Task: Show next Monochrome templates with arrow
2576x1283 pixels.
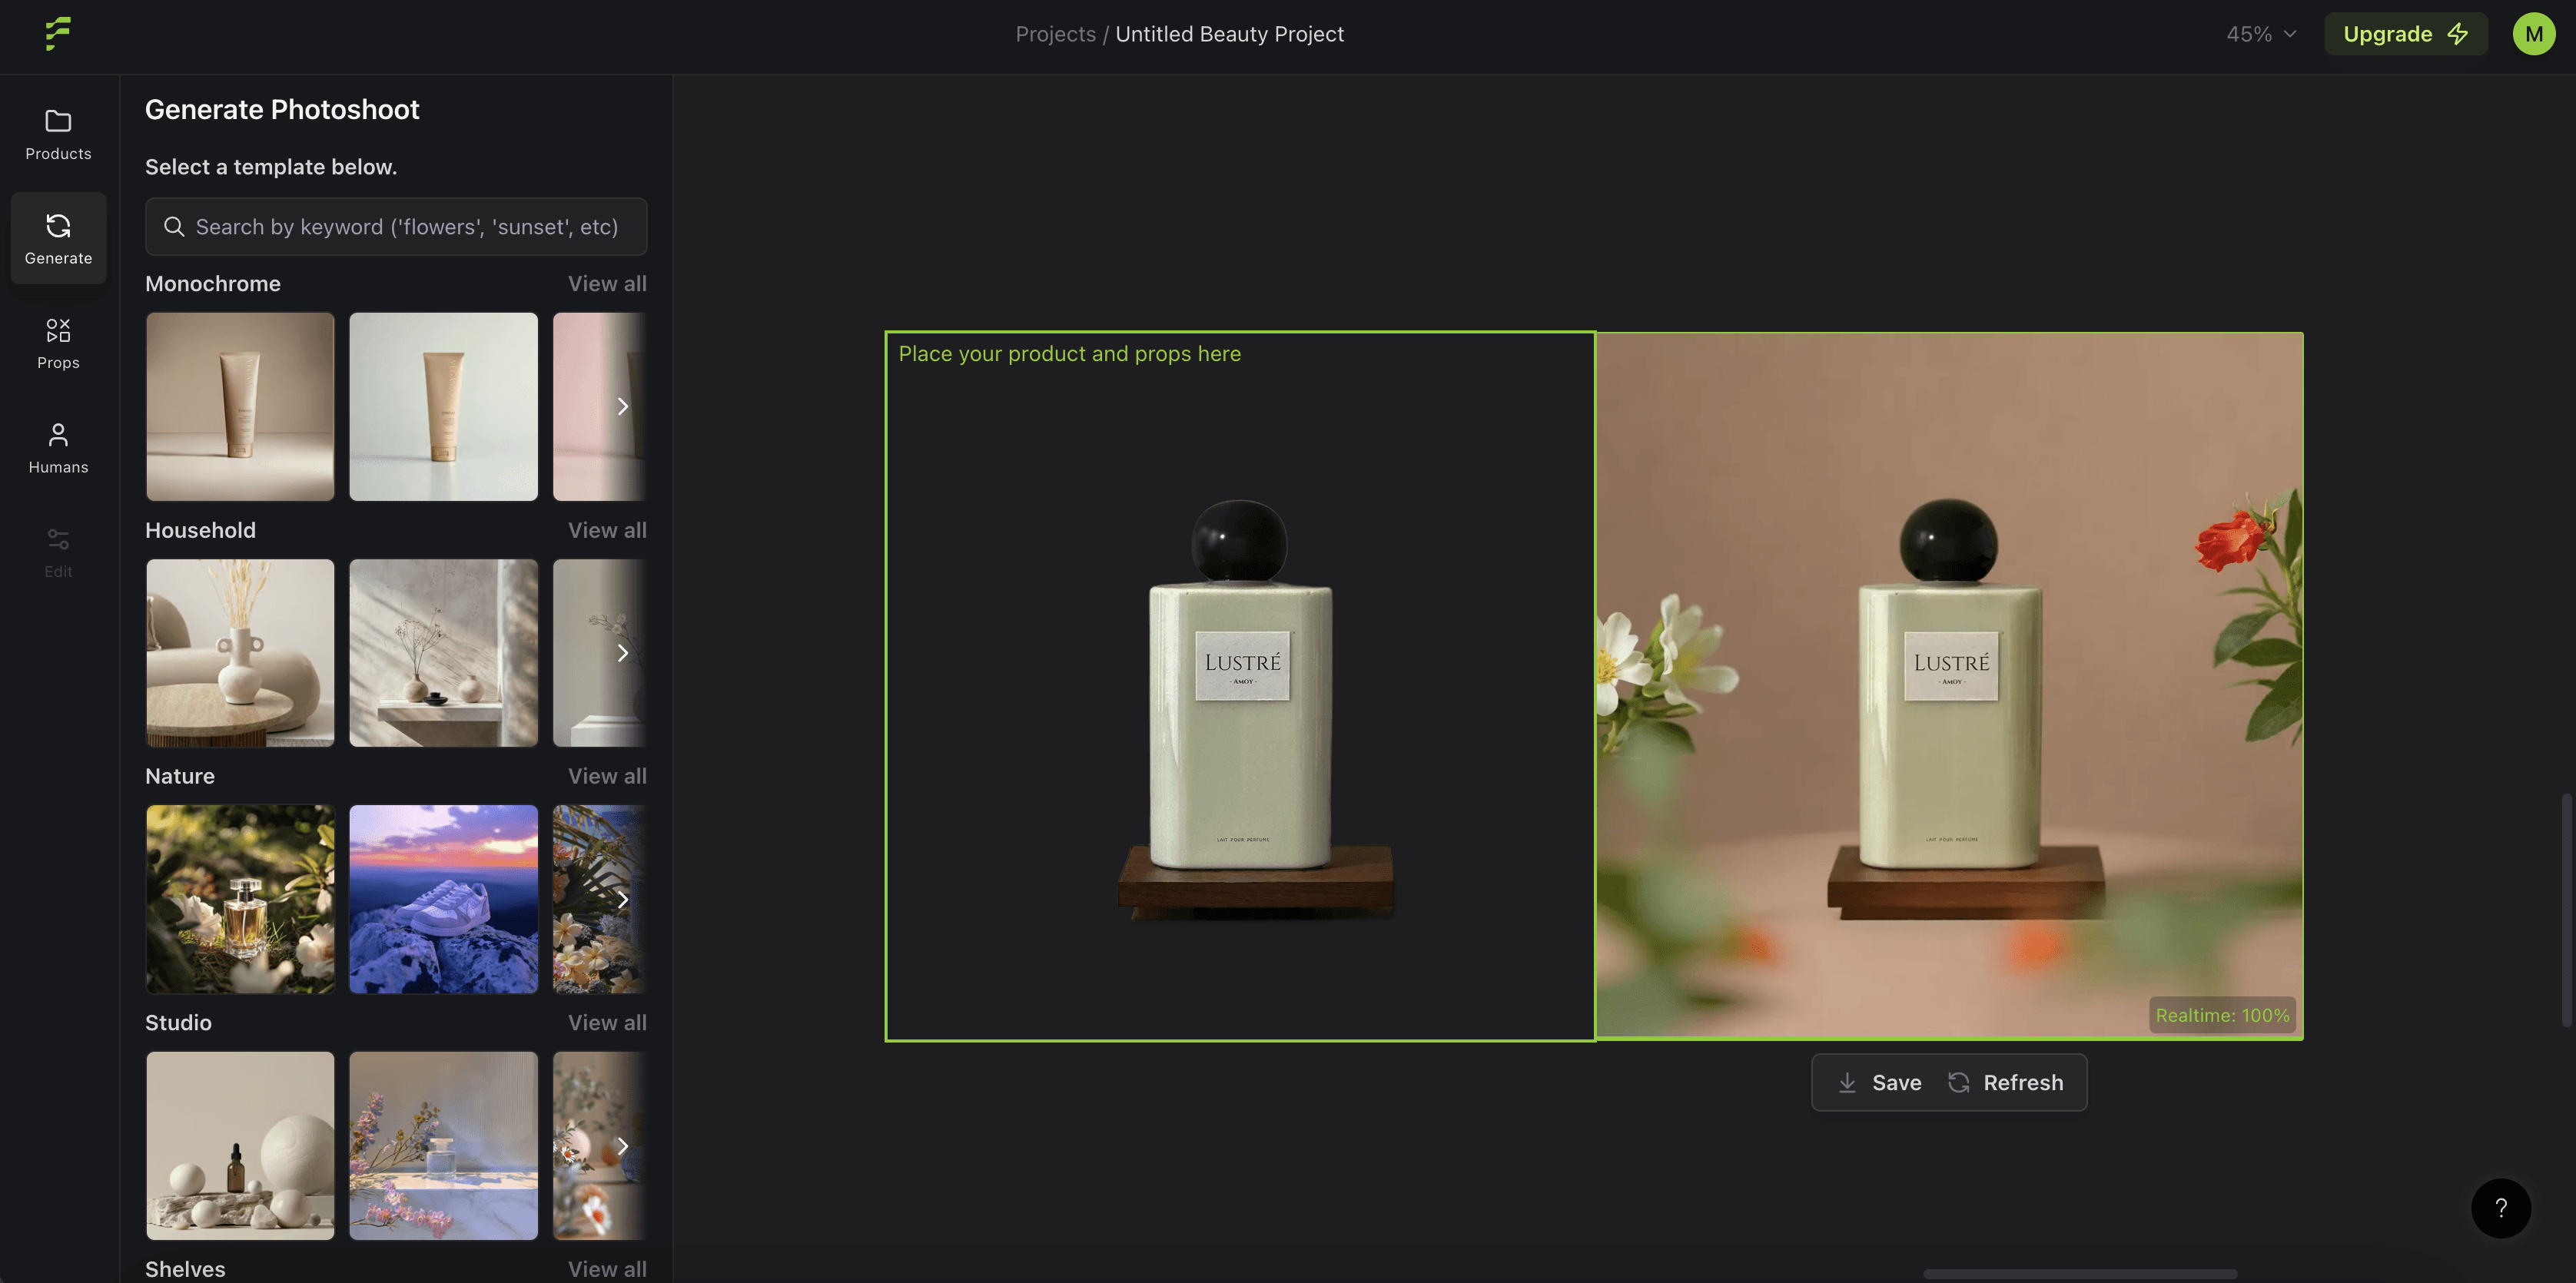Action: point(622,406)
